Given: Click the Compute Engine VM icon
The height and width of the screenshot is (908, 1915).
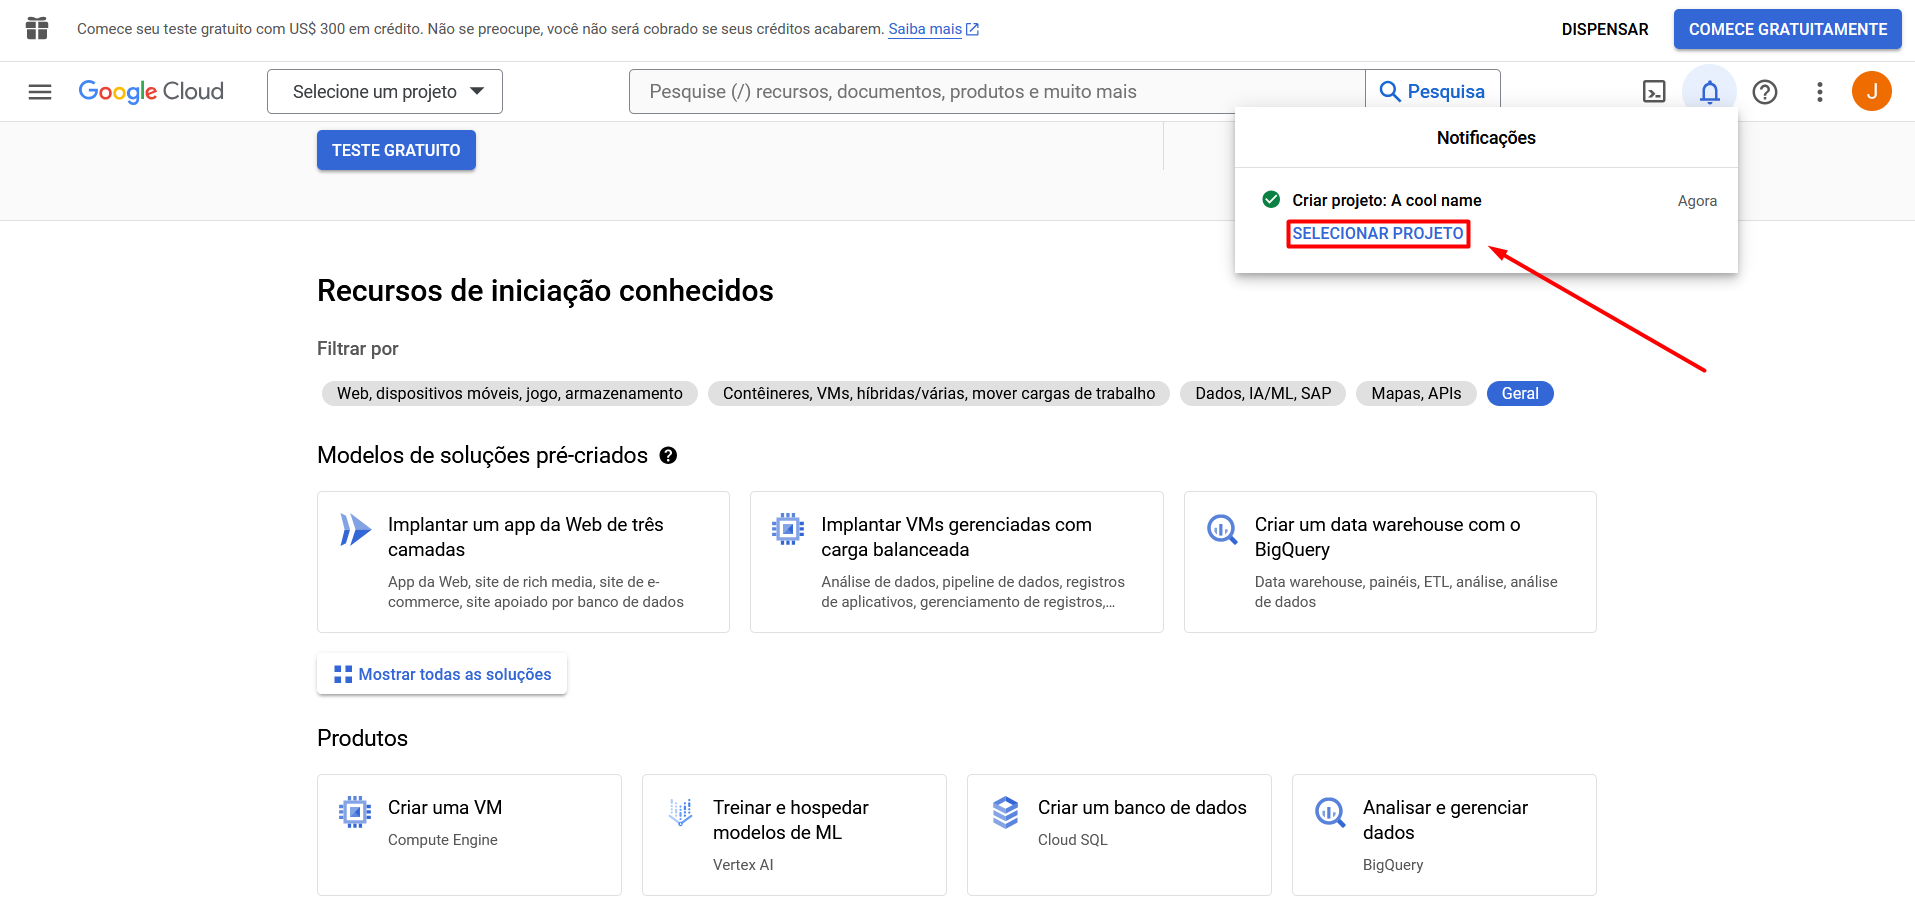Looking at the screenshot, I should 355,812.
